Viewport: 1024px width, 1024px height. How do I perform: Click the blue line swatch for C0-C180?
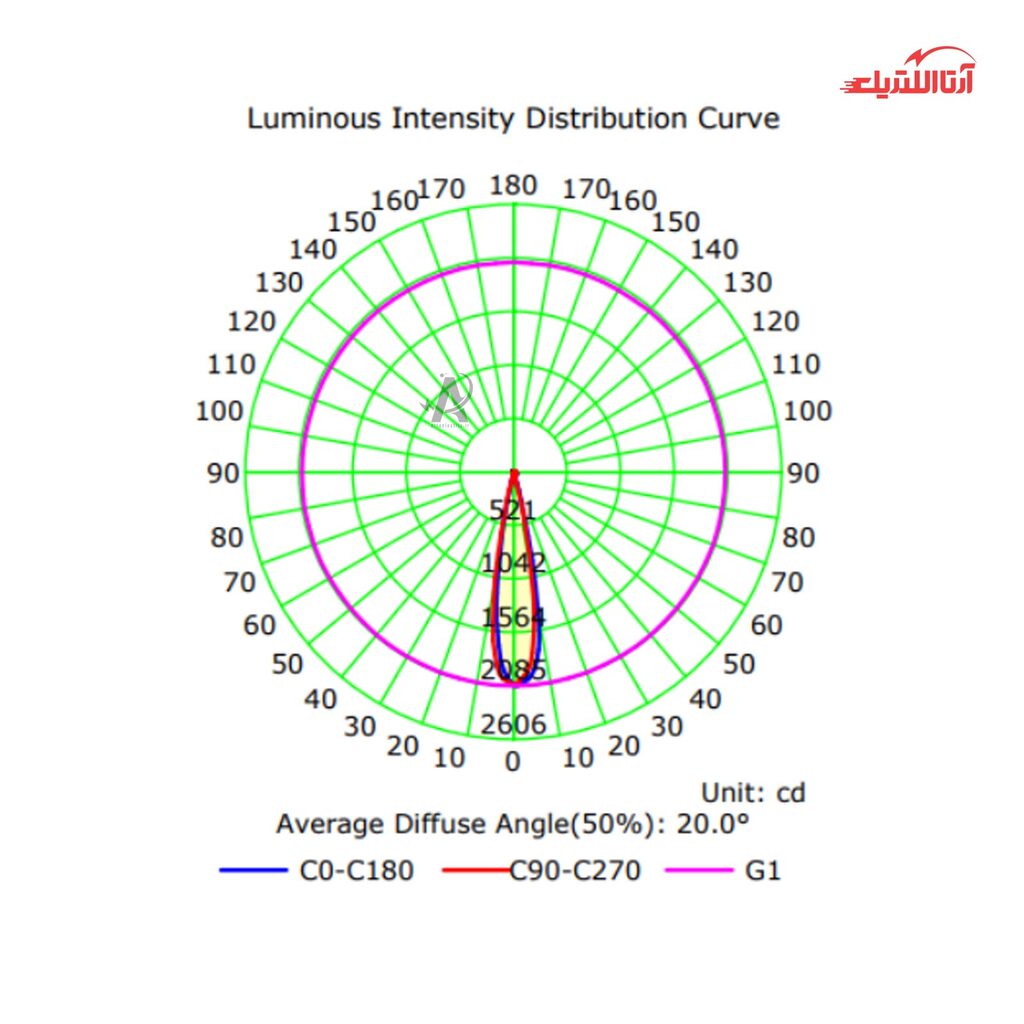(x=253, y=871)
